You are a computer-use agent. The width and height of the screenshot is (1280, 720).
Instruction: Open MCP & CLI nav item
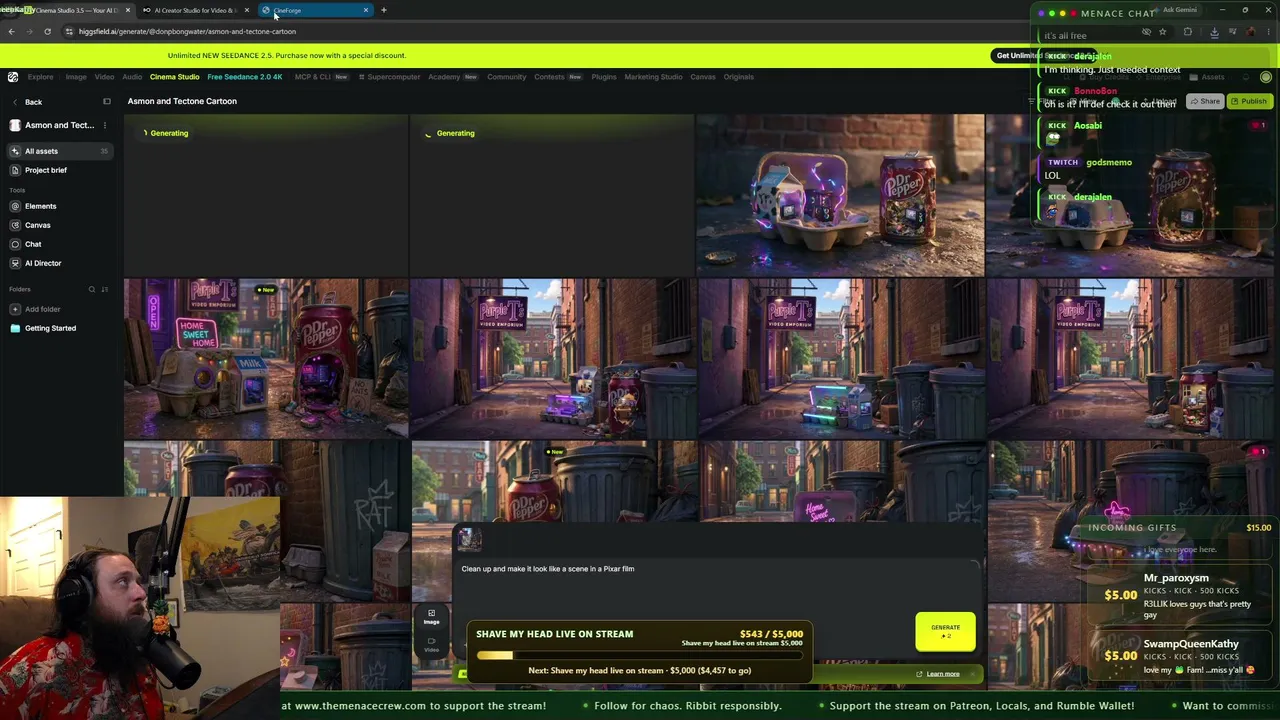(x=321, y=77)
